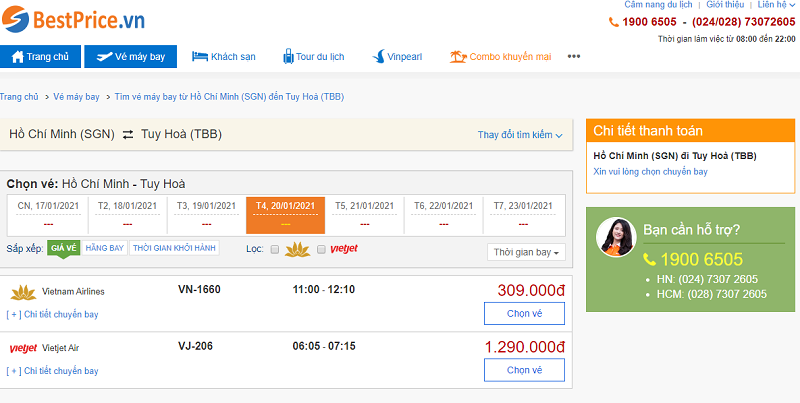Check the Vietnam Airlines filter checkbox

pos(274,249)
